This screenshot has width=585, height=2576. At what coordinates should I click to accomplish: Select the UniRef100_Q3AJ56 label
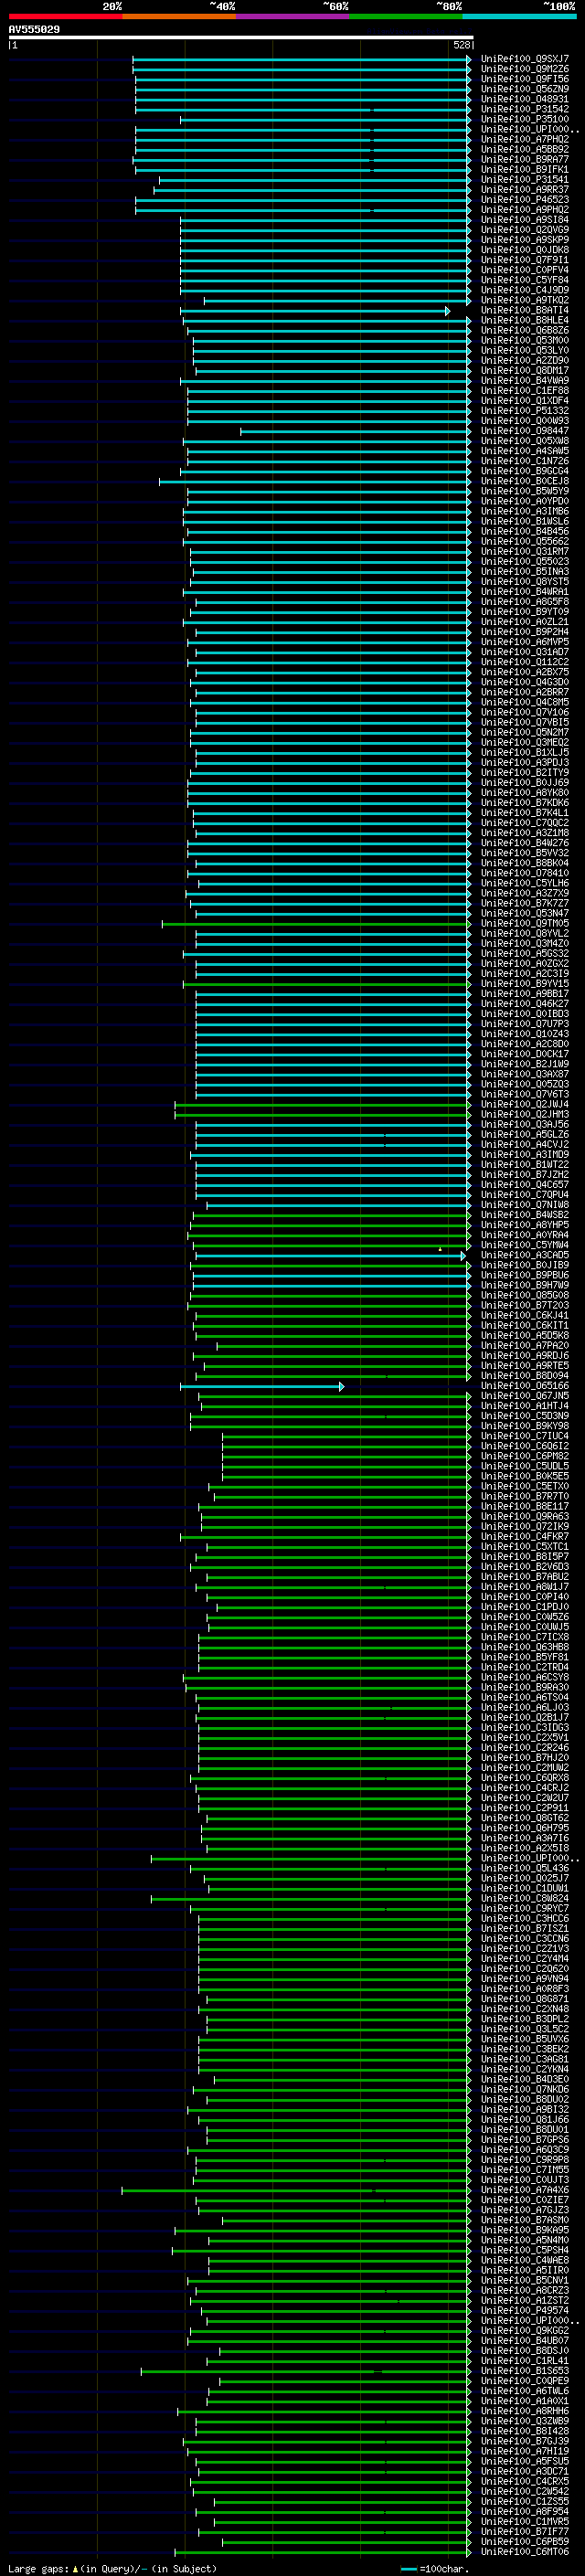pos(525,1124)
